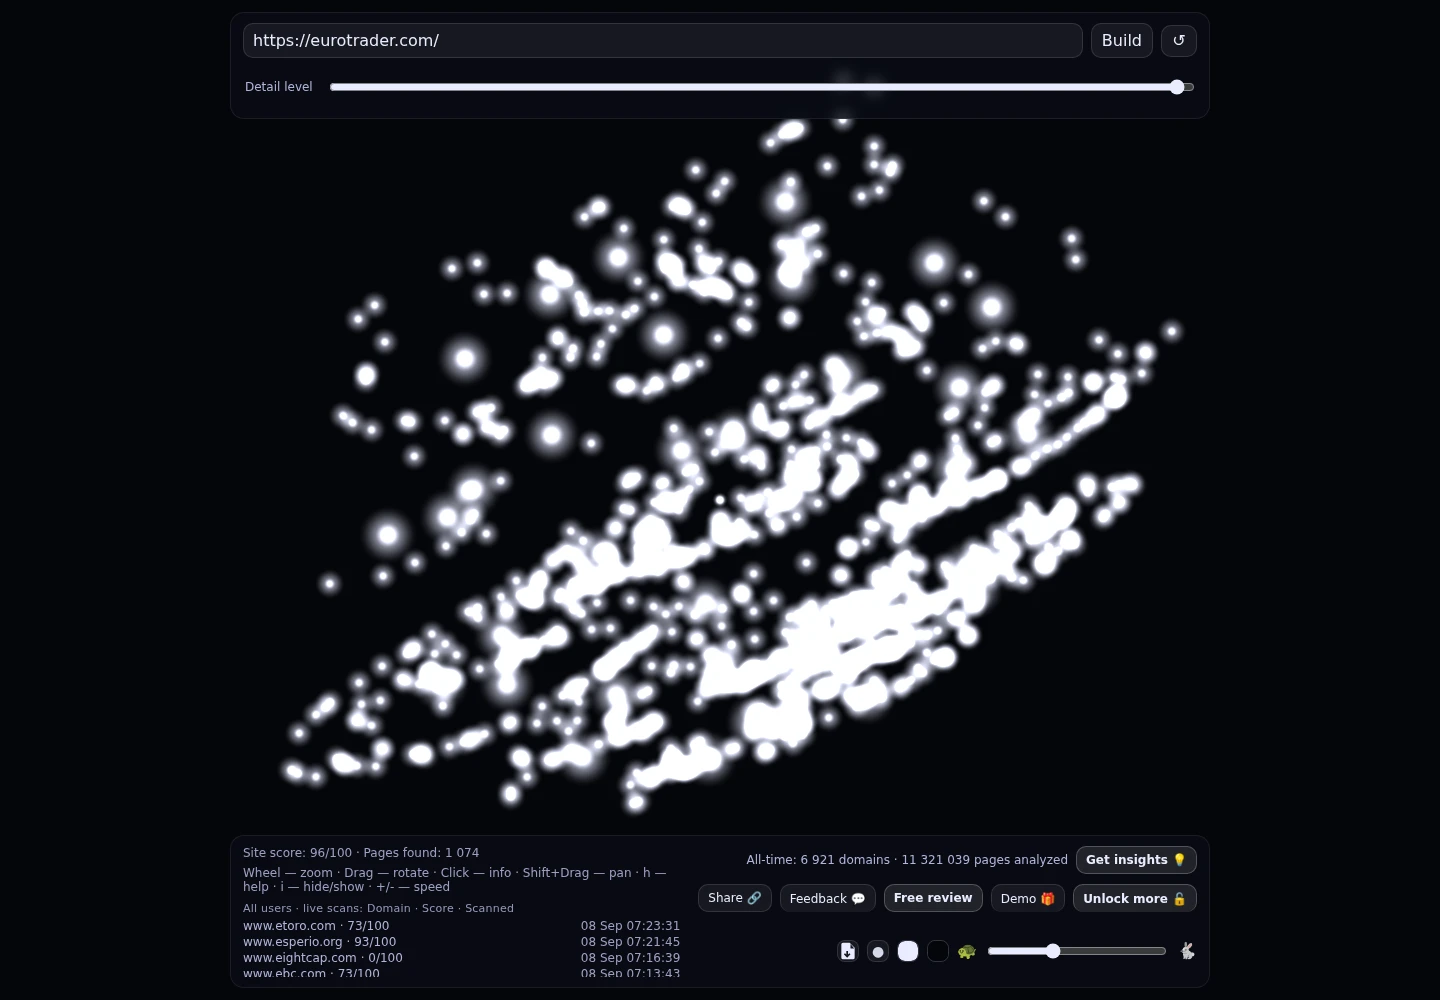The height and width of the screenshot is (1000, 1440).
Task: Click the 08 Sep 07:16:39 timestamp
Action: [x=630, y=958]
